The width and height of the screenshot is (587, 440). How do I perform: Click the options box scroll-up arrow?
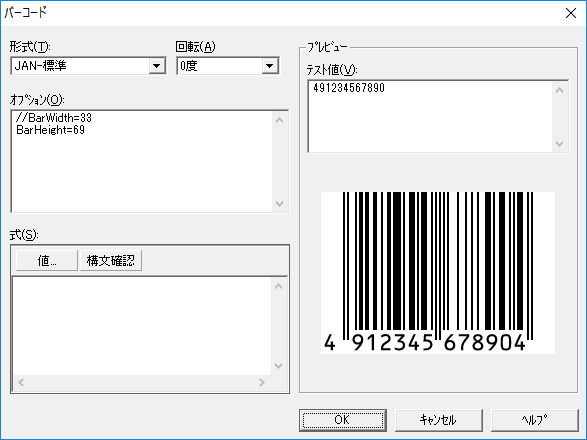point(279,120)
